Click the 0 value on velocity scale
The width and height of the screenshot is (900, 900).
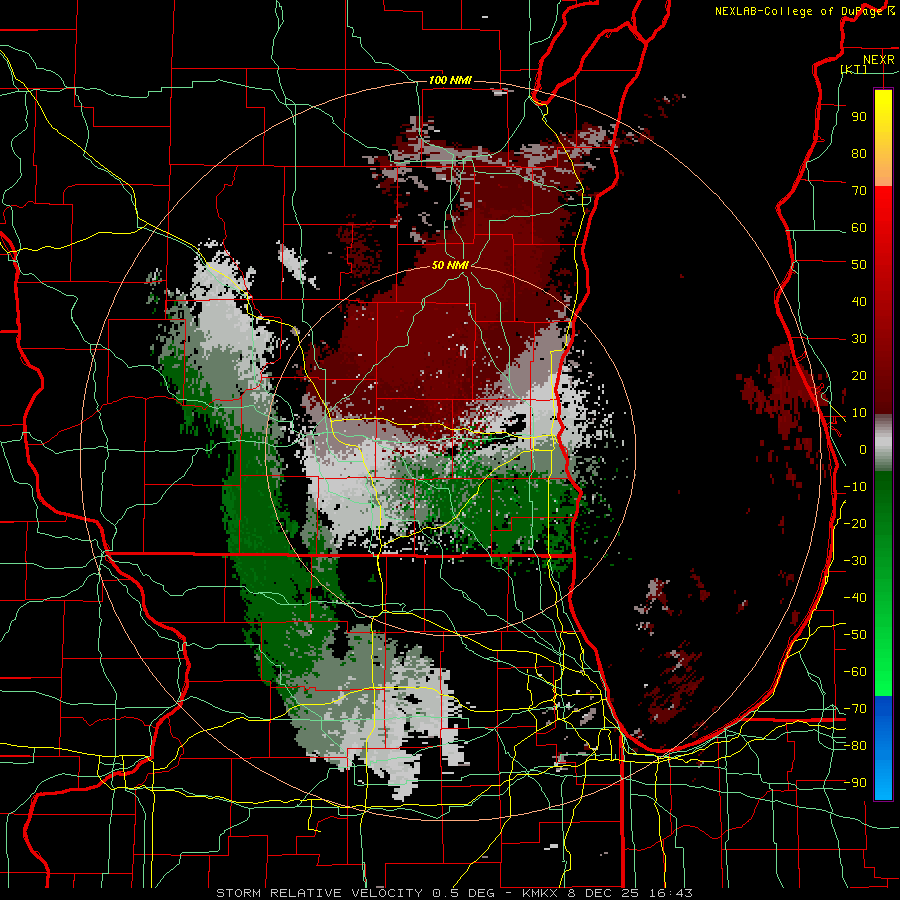pos(863,449)
